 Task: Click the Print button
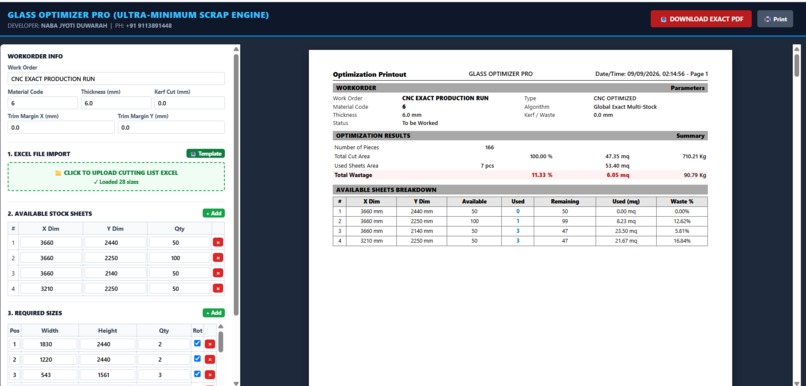pos(775,19)
